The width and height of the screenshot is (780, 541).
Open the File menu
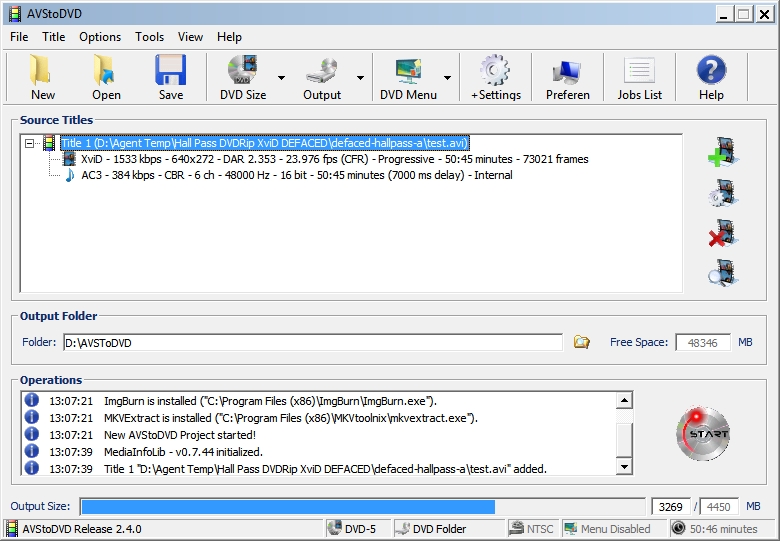point(19,37)
